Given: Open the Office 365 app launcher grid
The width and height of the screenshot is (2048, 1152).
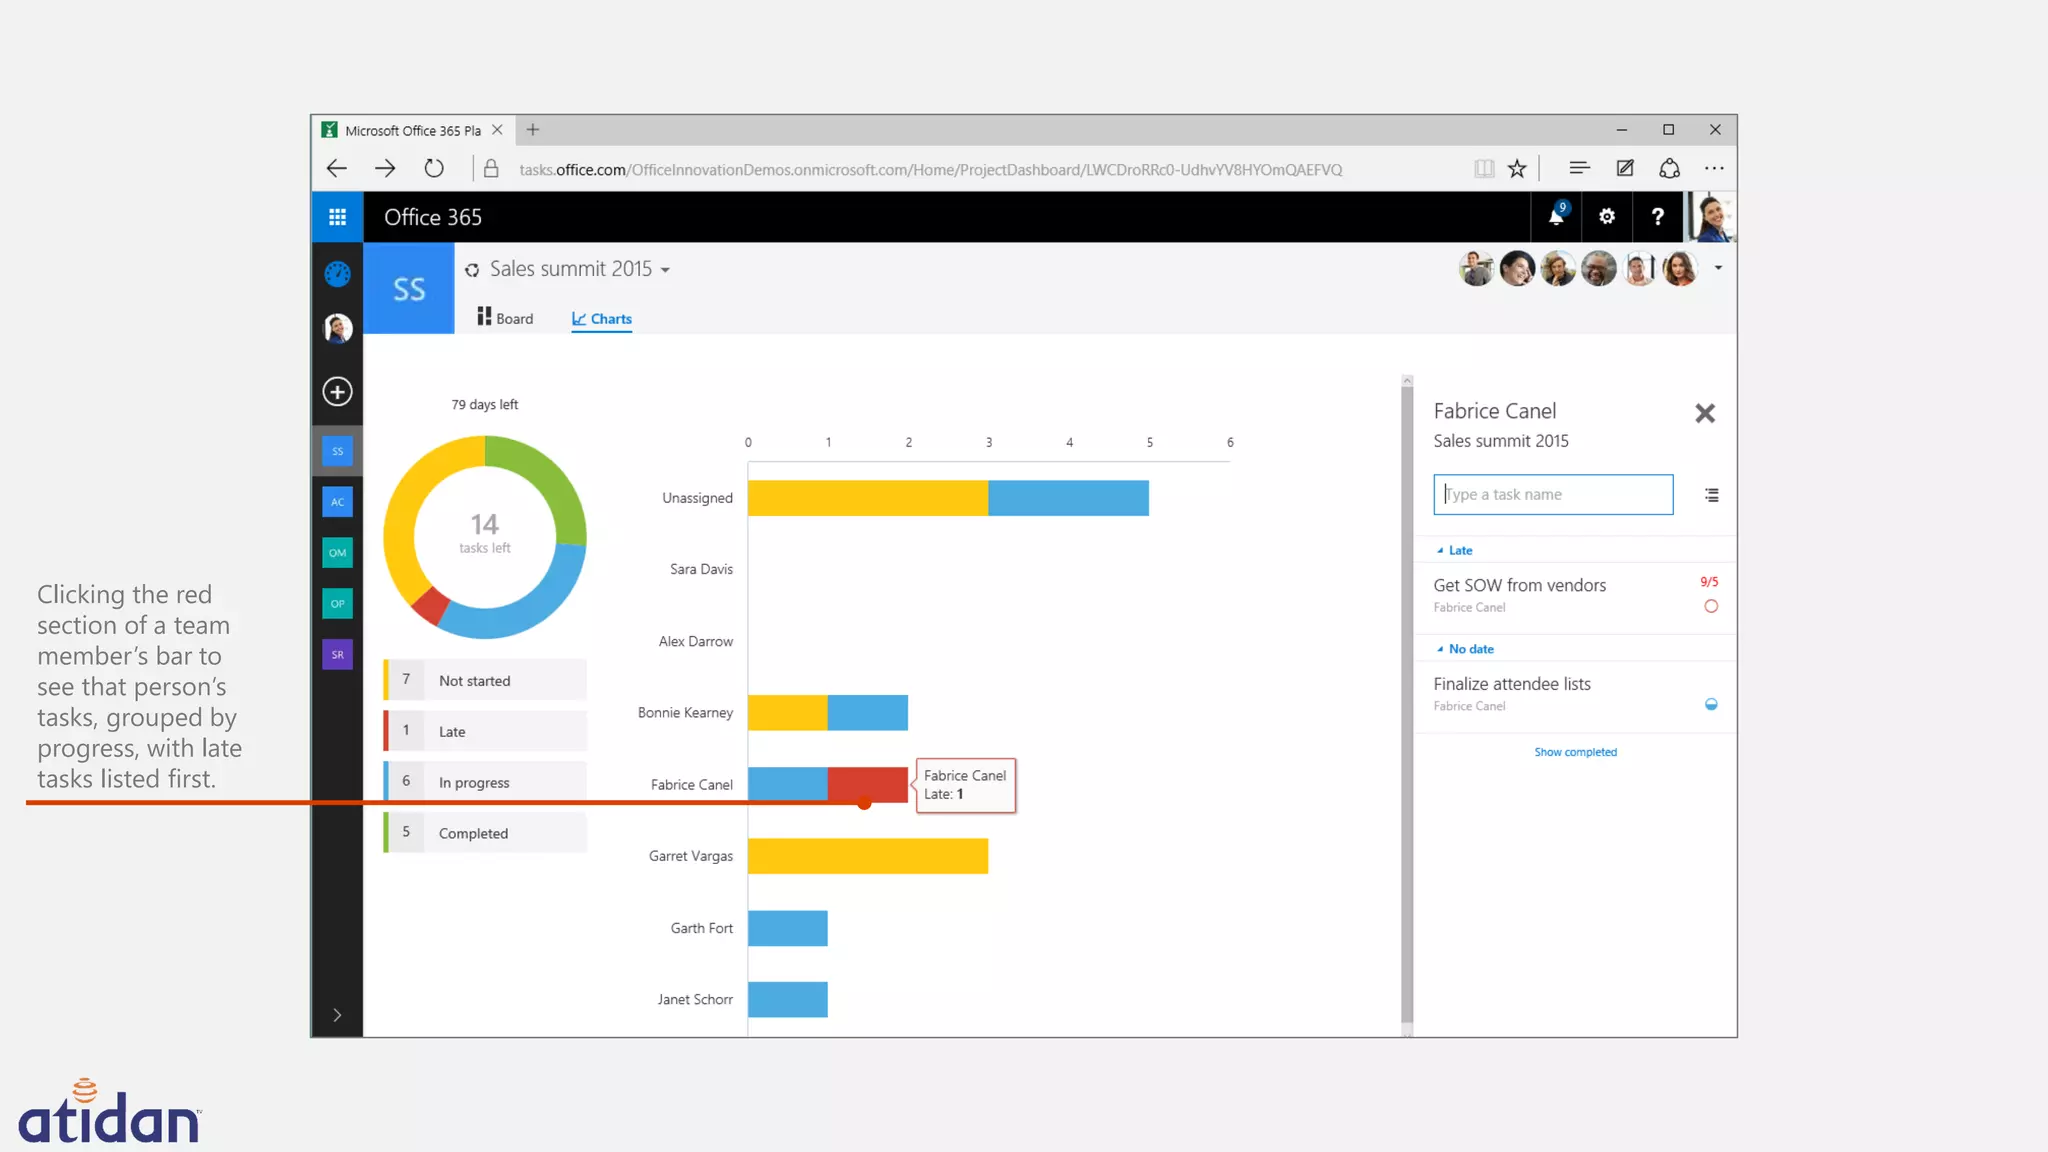Looking at the screenshot, I should pyautogui.click(x=337, y=217).
